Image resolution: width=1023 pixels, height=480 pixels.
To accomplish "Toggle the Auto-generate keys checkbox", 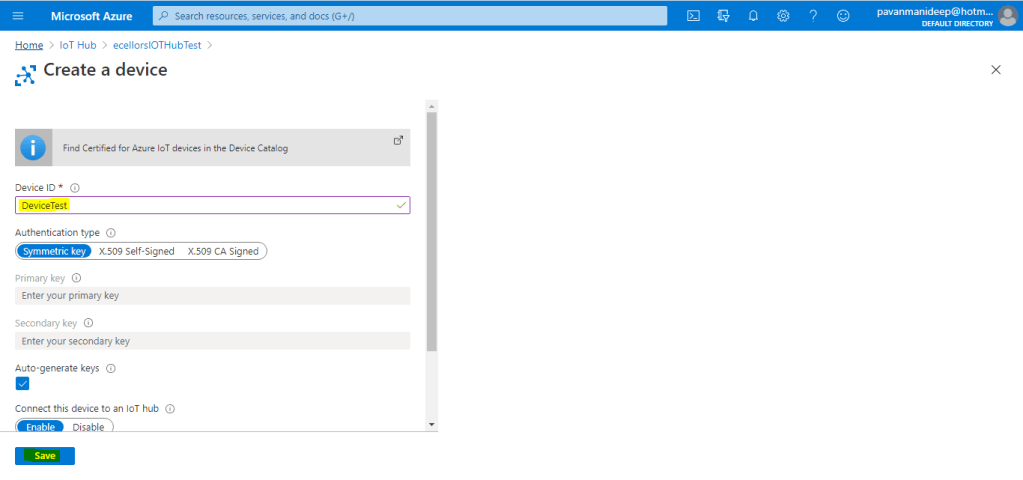I will 23,383.
